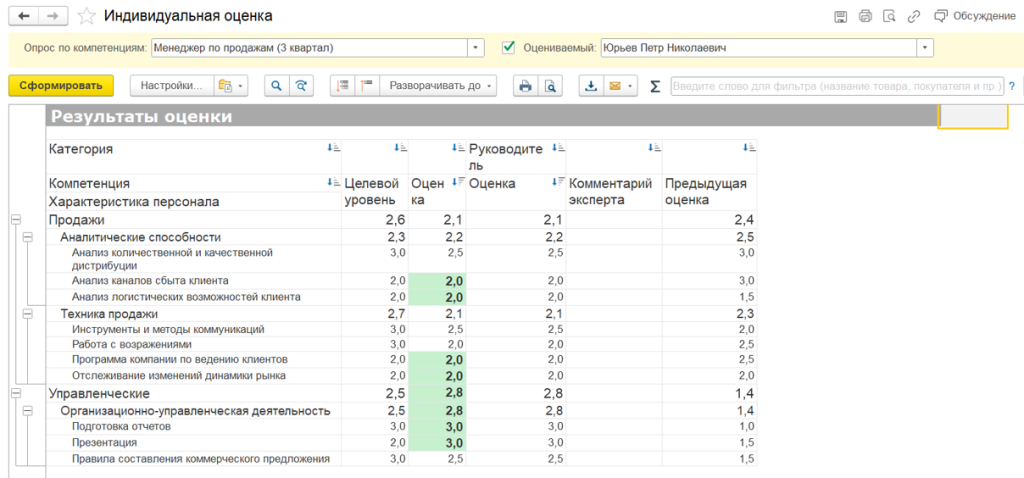Open report Настройки button
The height and width of the screenshot is (478, 1024).
[x=171, y=86]
